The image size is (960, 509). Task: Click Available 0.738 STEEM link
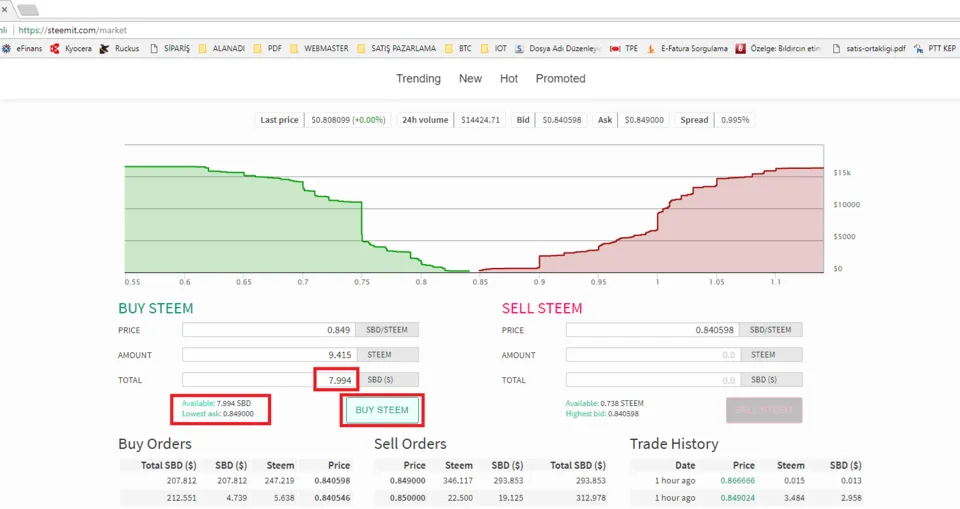click(x=604, y=404)
